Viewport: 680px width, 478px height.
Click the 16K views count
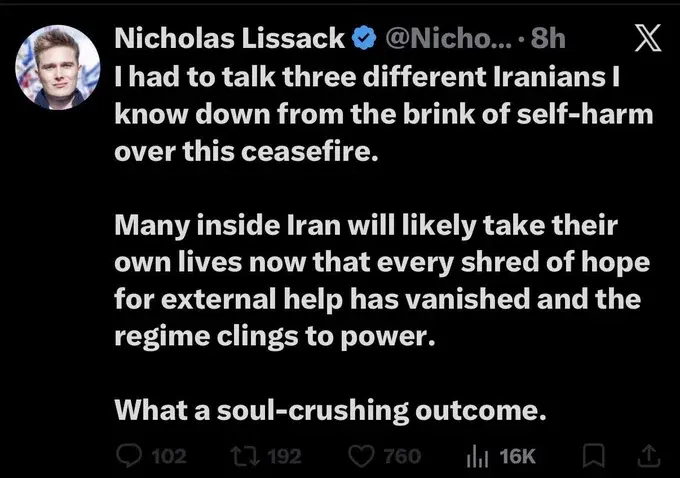coord(517,456)
